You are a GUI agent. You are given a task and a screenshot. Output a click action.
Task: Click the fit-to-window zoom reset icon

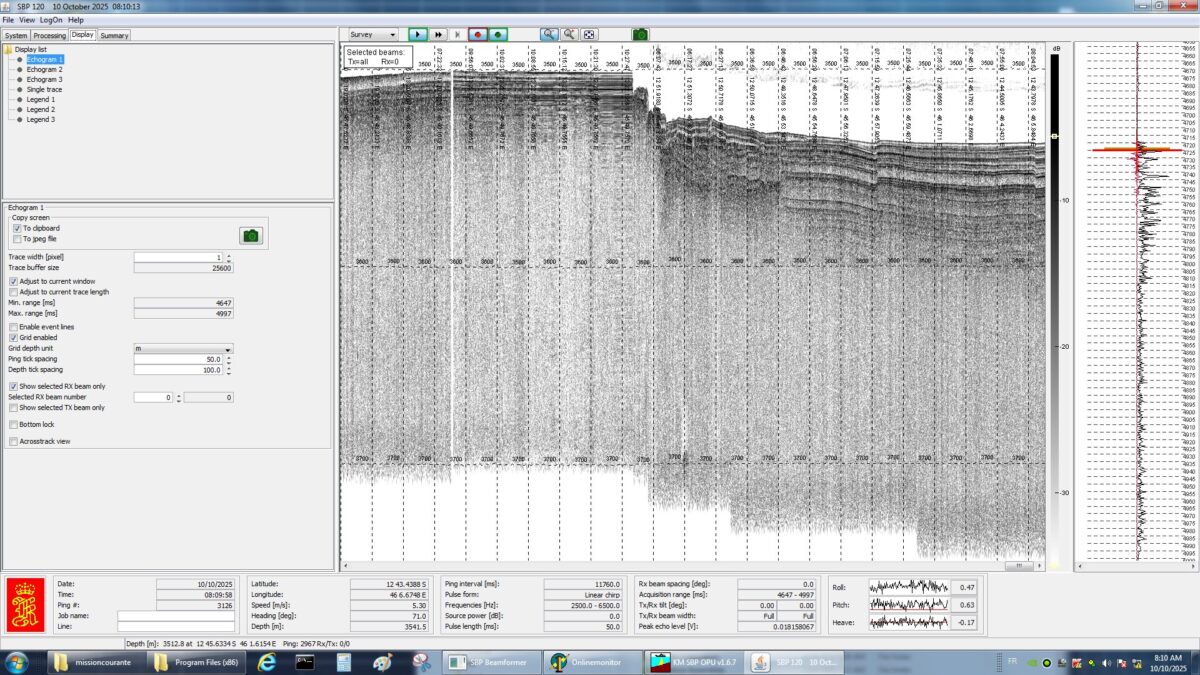pyautogui.click(x=589, y=34)
